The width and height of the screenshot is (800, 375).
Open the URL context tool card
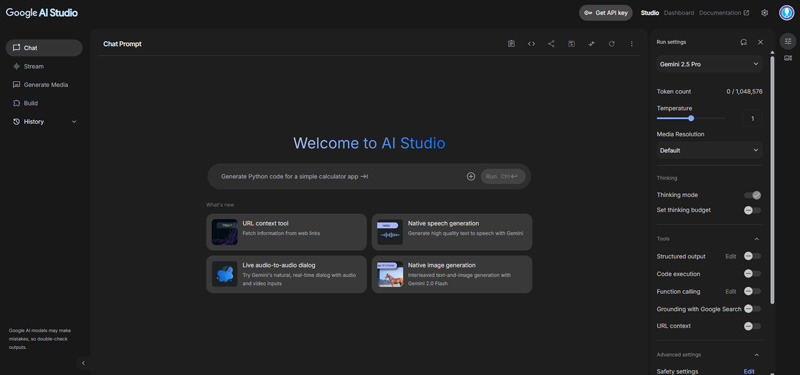(x=286, y=232)
